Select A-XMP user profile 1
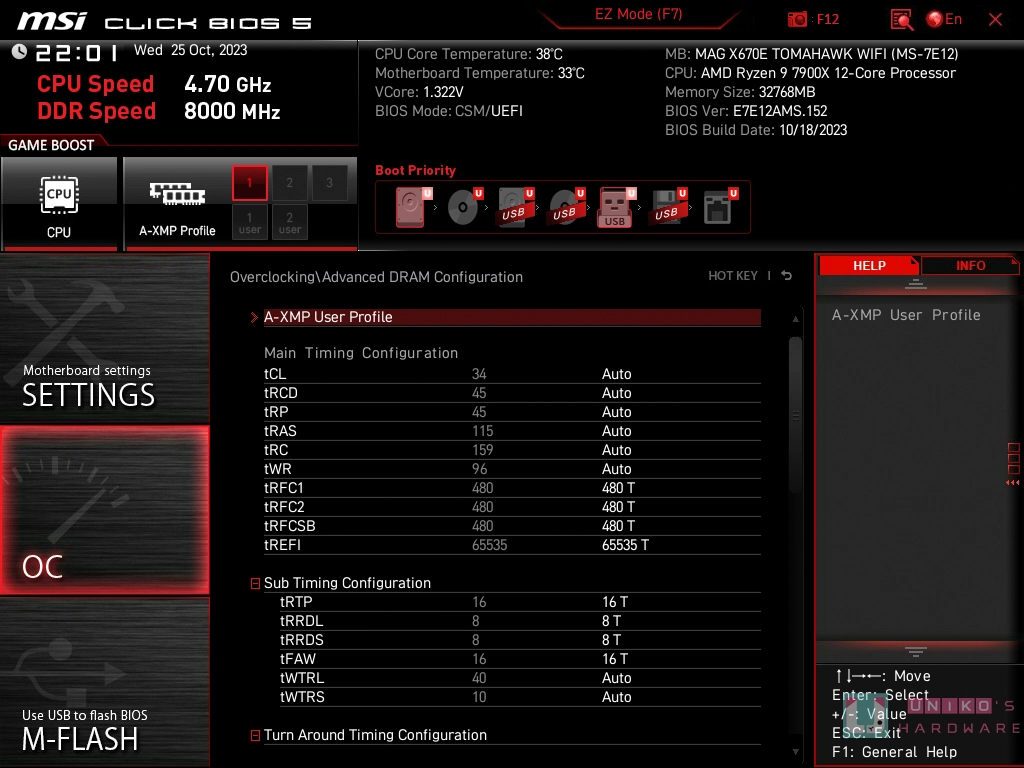 [x=250, y=222]
